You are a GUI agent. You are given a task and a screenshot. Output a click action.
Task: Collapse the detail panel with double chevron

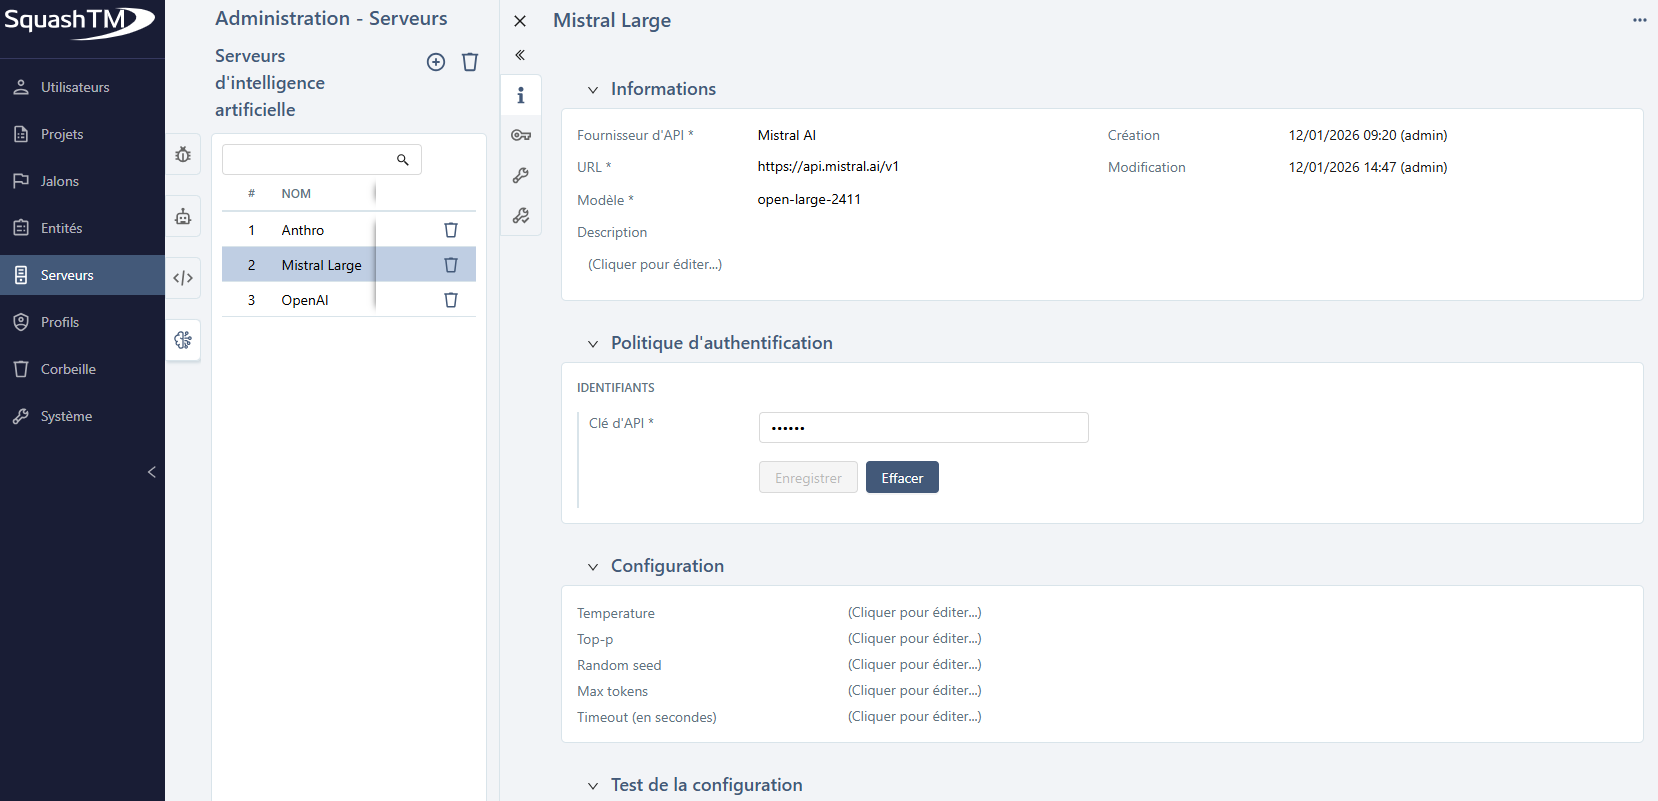click(x=520, y=55)
